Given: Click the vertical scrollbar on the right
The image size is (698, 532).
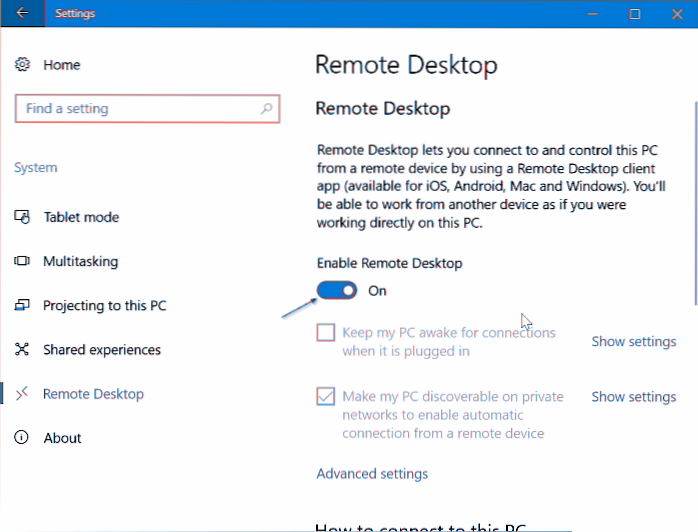Looking at the screenshot, I should point(693,200).
